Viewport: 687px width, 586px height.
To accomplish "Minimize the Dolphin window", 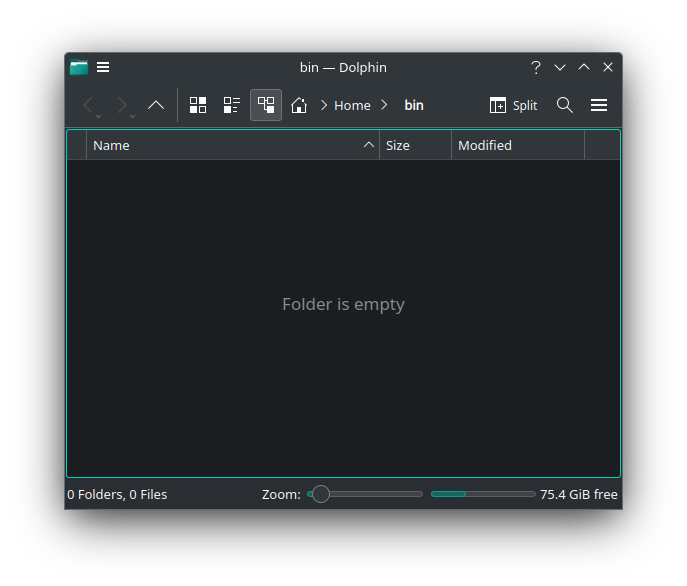I will click(560, 67).
